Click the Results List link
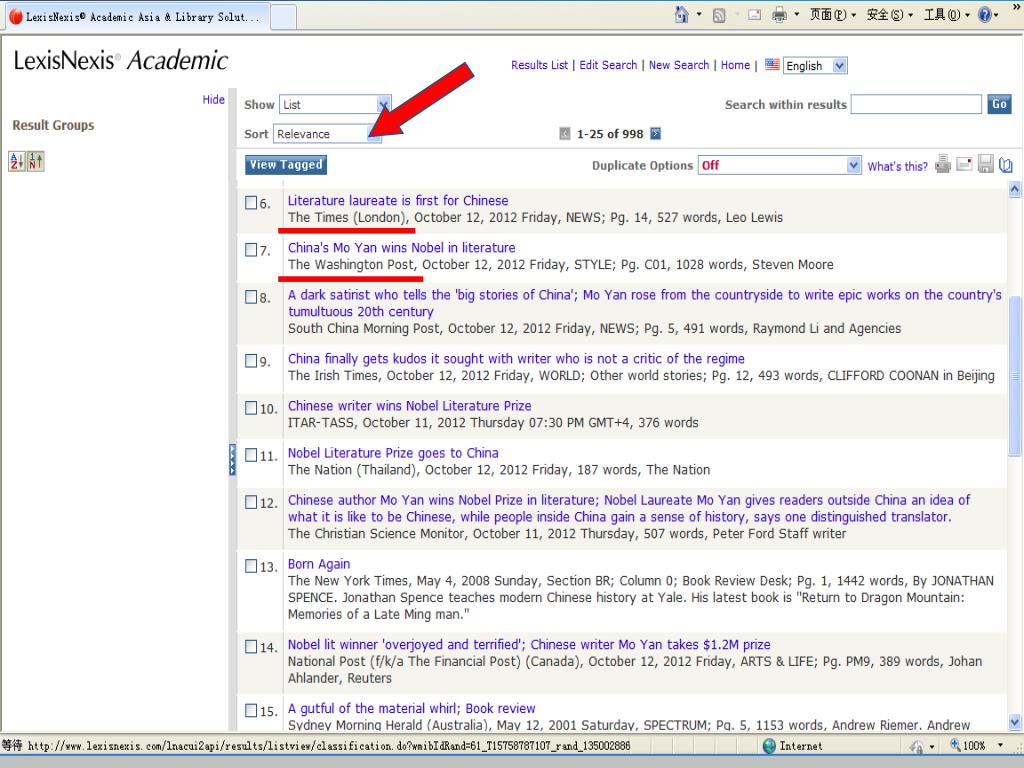Screen dimensions: 1024x768 coord(539,65)
